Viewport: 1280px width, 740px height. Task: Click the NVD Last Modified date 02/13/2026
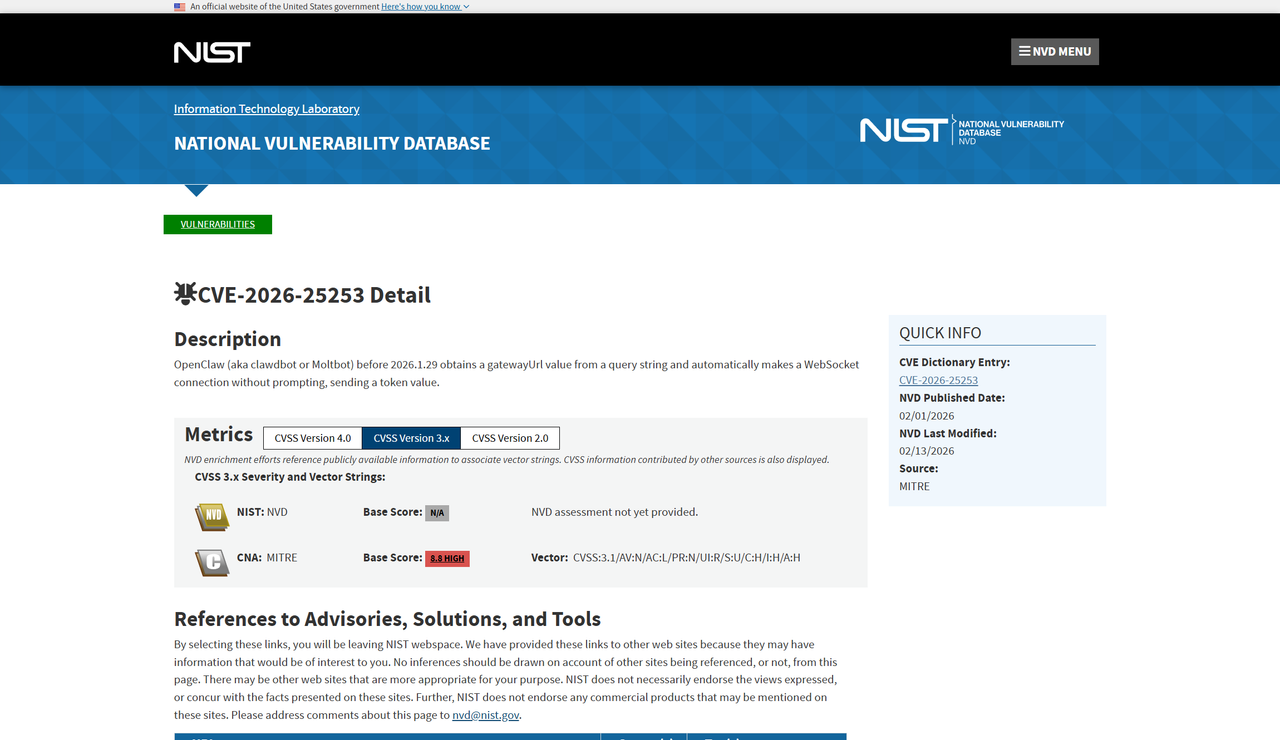927,451
